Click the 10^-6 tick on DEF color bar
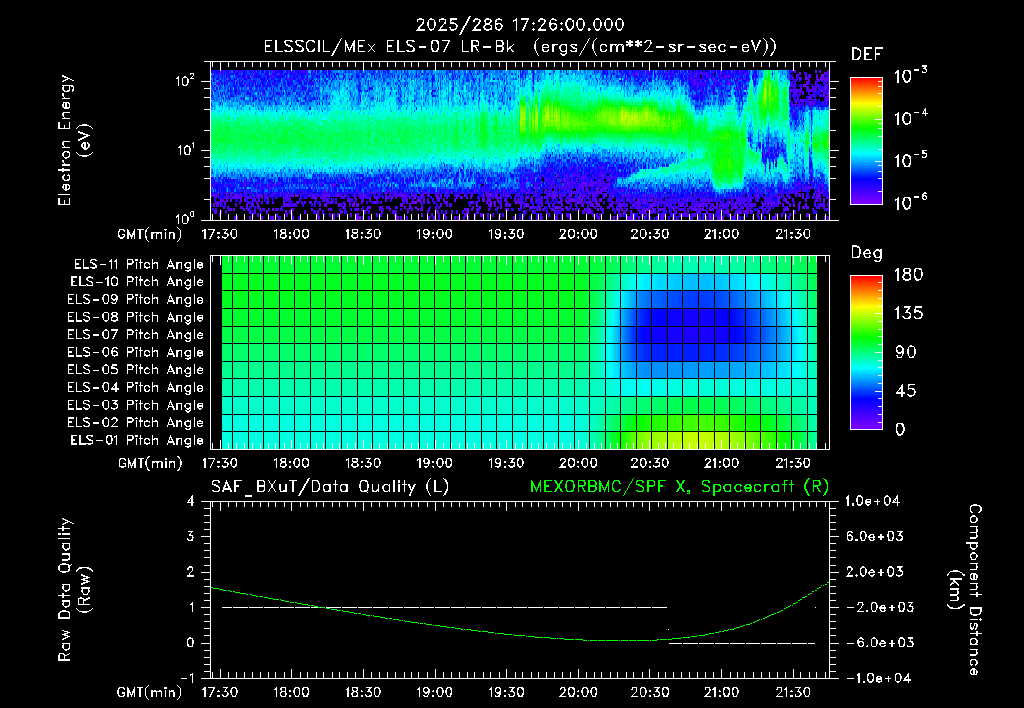Viewport: 1024px width, 708px height. [x=910, y=202]
